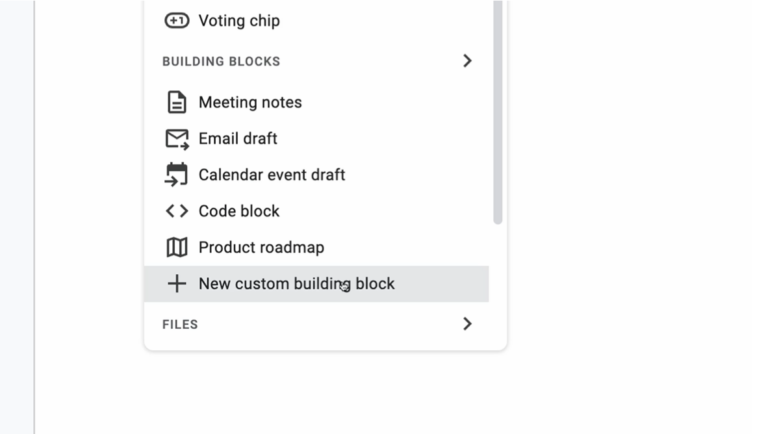The height and width of the screenshot is (434, 768).
Task: Expand the Files section chevron arrow
Action: click(467, 324)
